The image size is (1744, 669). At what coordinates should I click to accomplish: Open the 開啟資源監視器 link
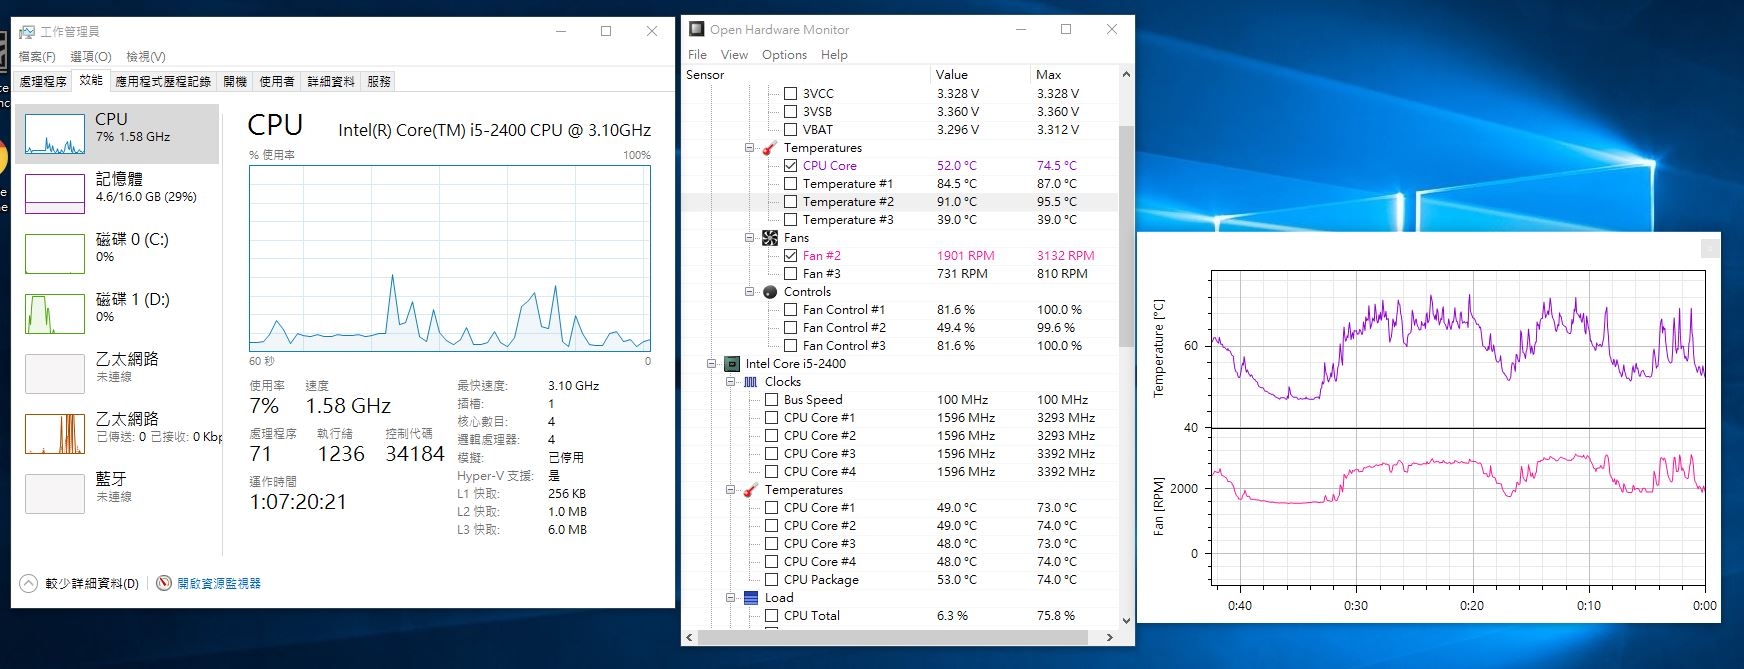pyautogui.click(x=209, y=583)
